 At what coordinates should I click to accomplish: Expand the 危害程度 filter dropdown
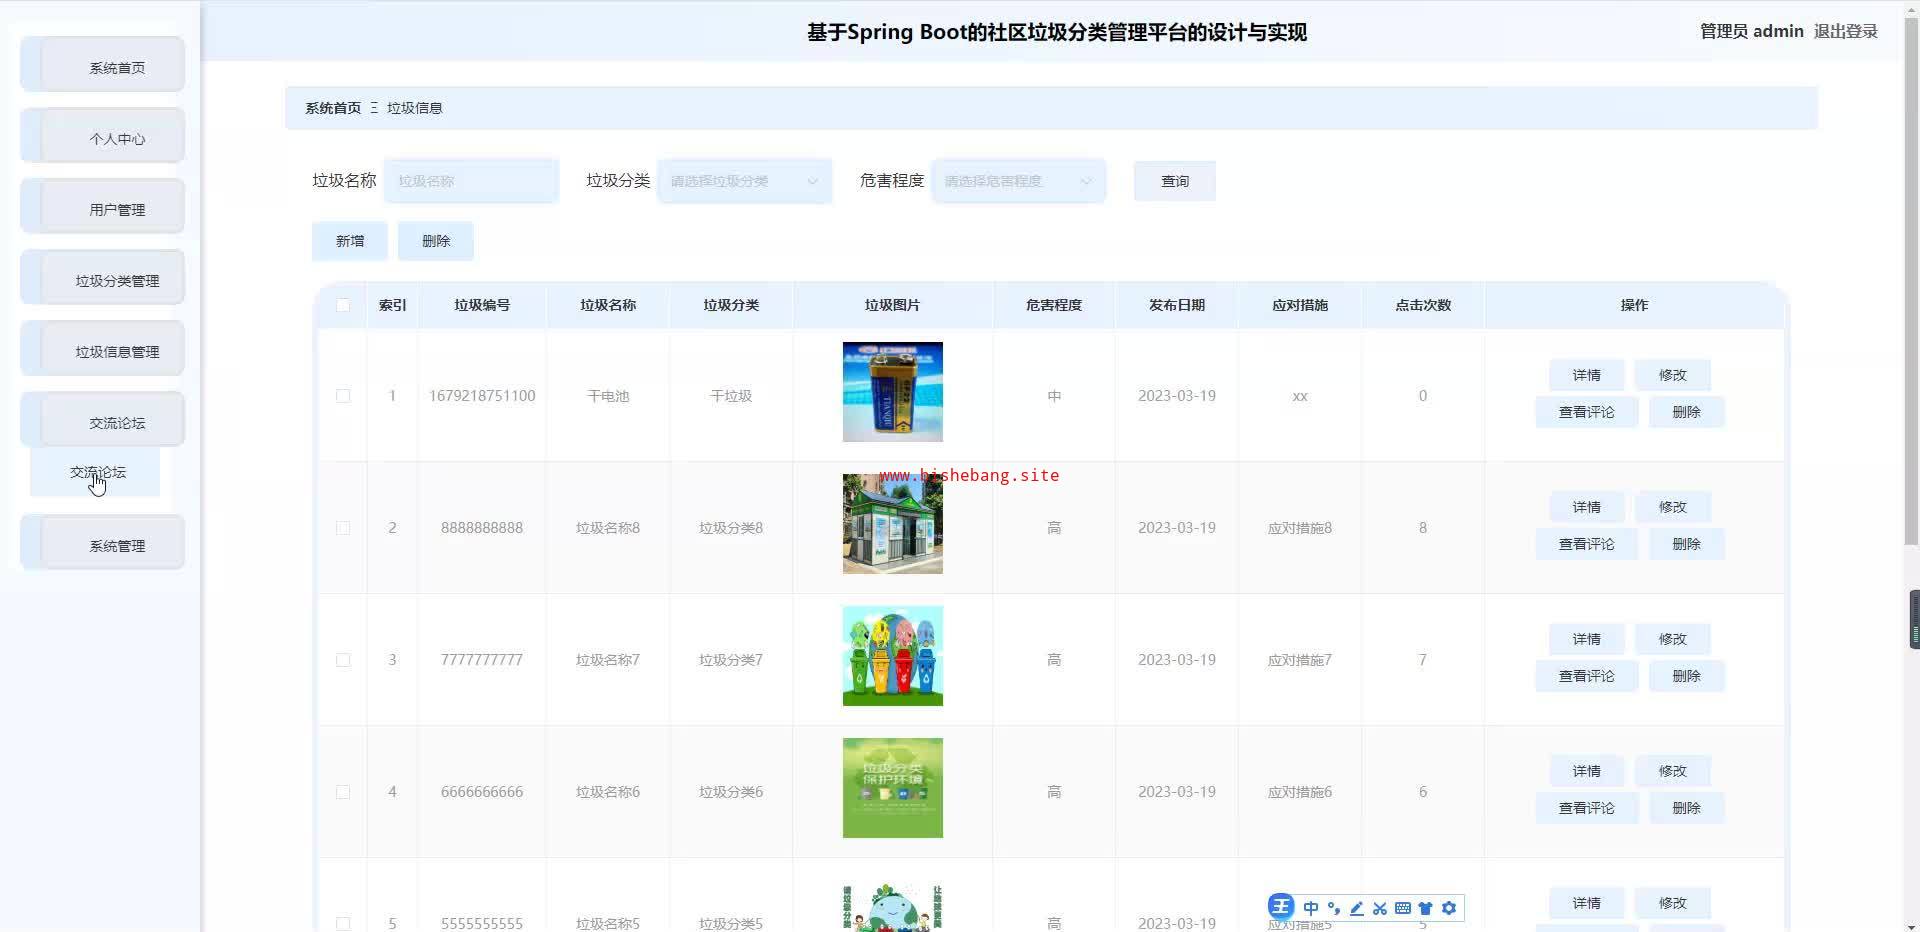point(1018,181)
